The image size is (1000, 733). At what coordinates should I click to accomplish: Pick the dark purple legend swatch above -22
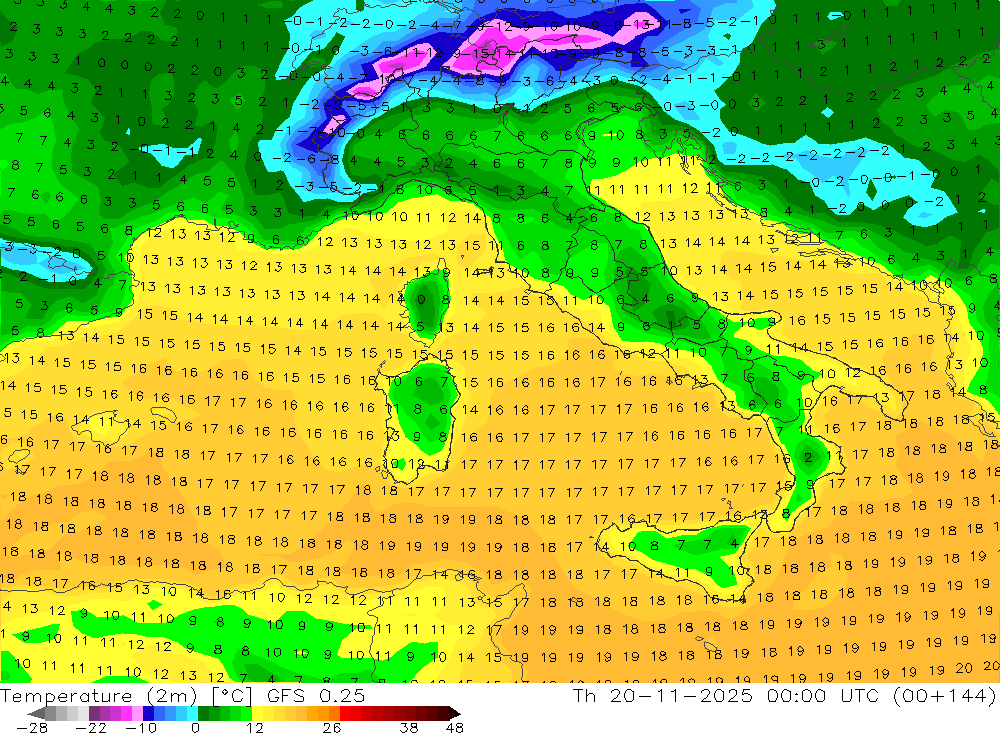pos(94,713)
